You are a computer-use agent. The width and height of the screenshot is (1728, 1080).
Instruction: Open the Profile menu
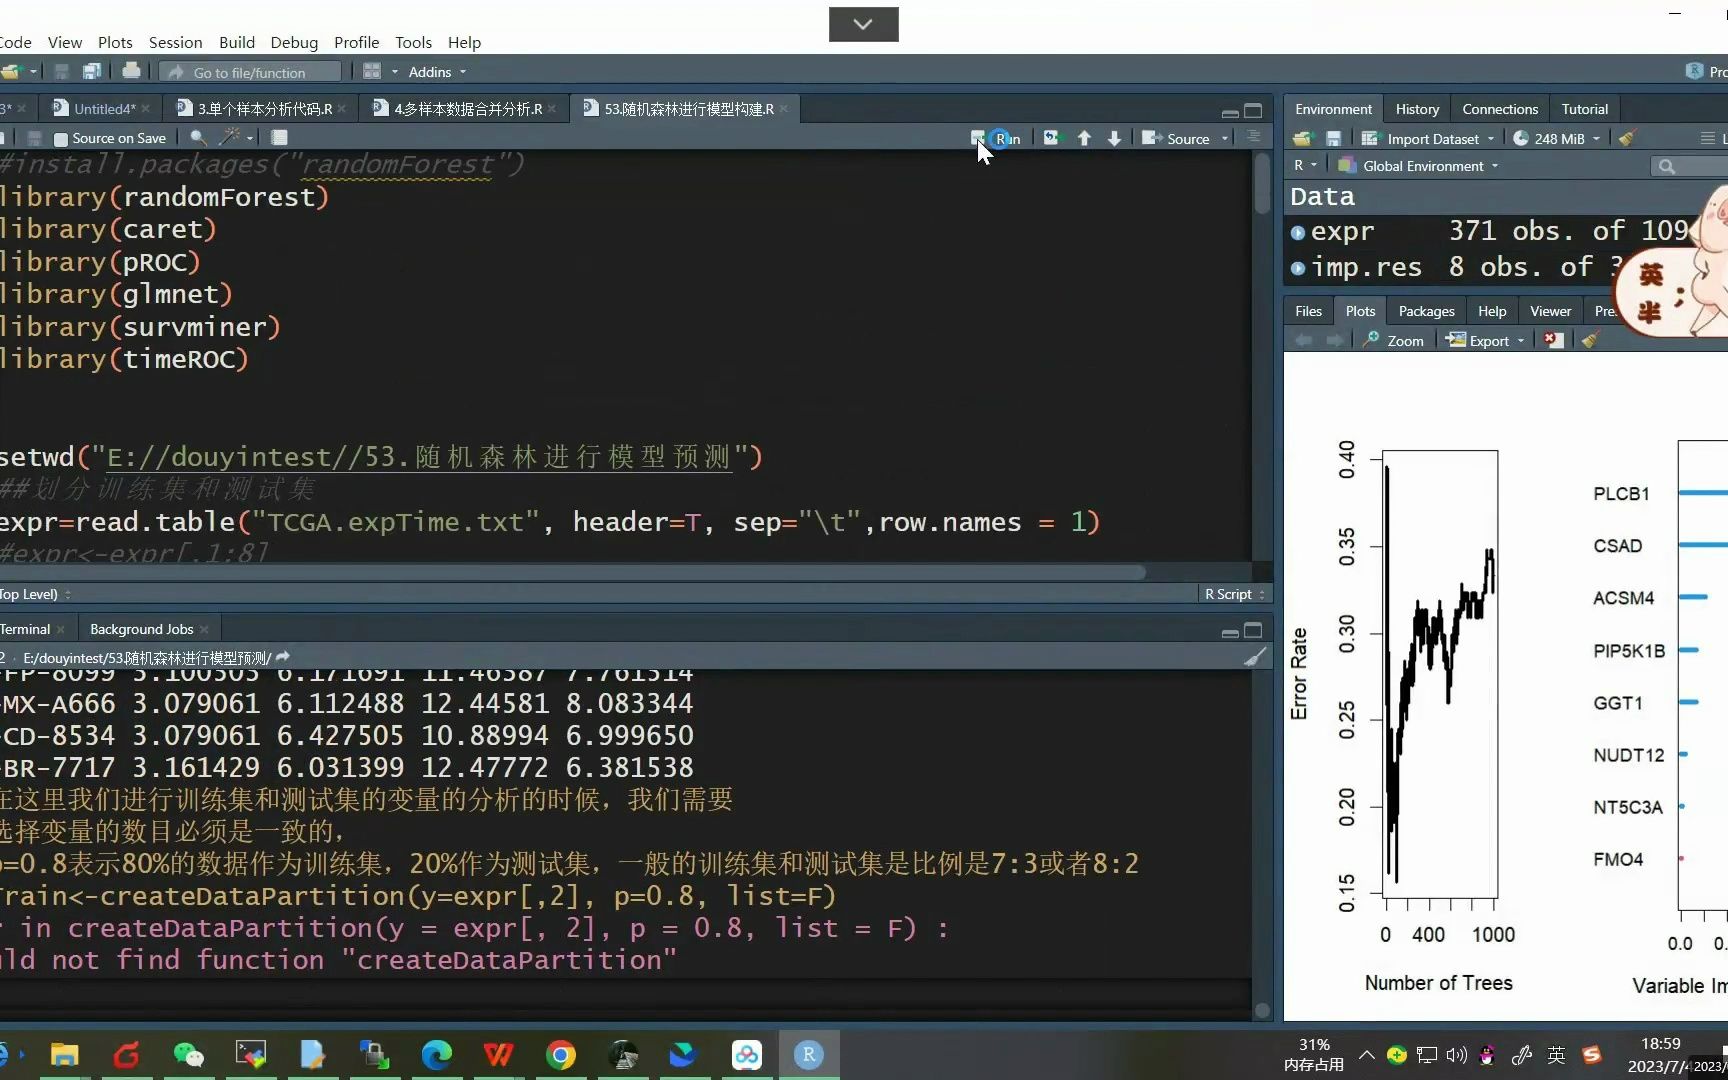[356, 42]
